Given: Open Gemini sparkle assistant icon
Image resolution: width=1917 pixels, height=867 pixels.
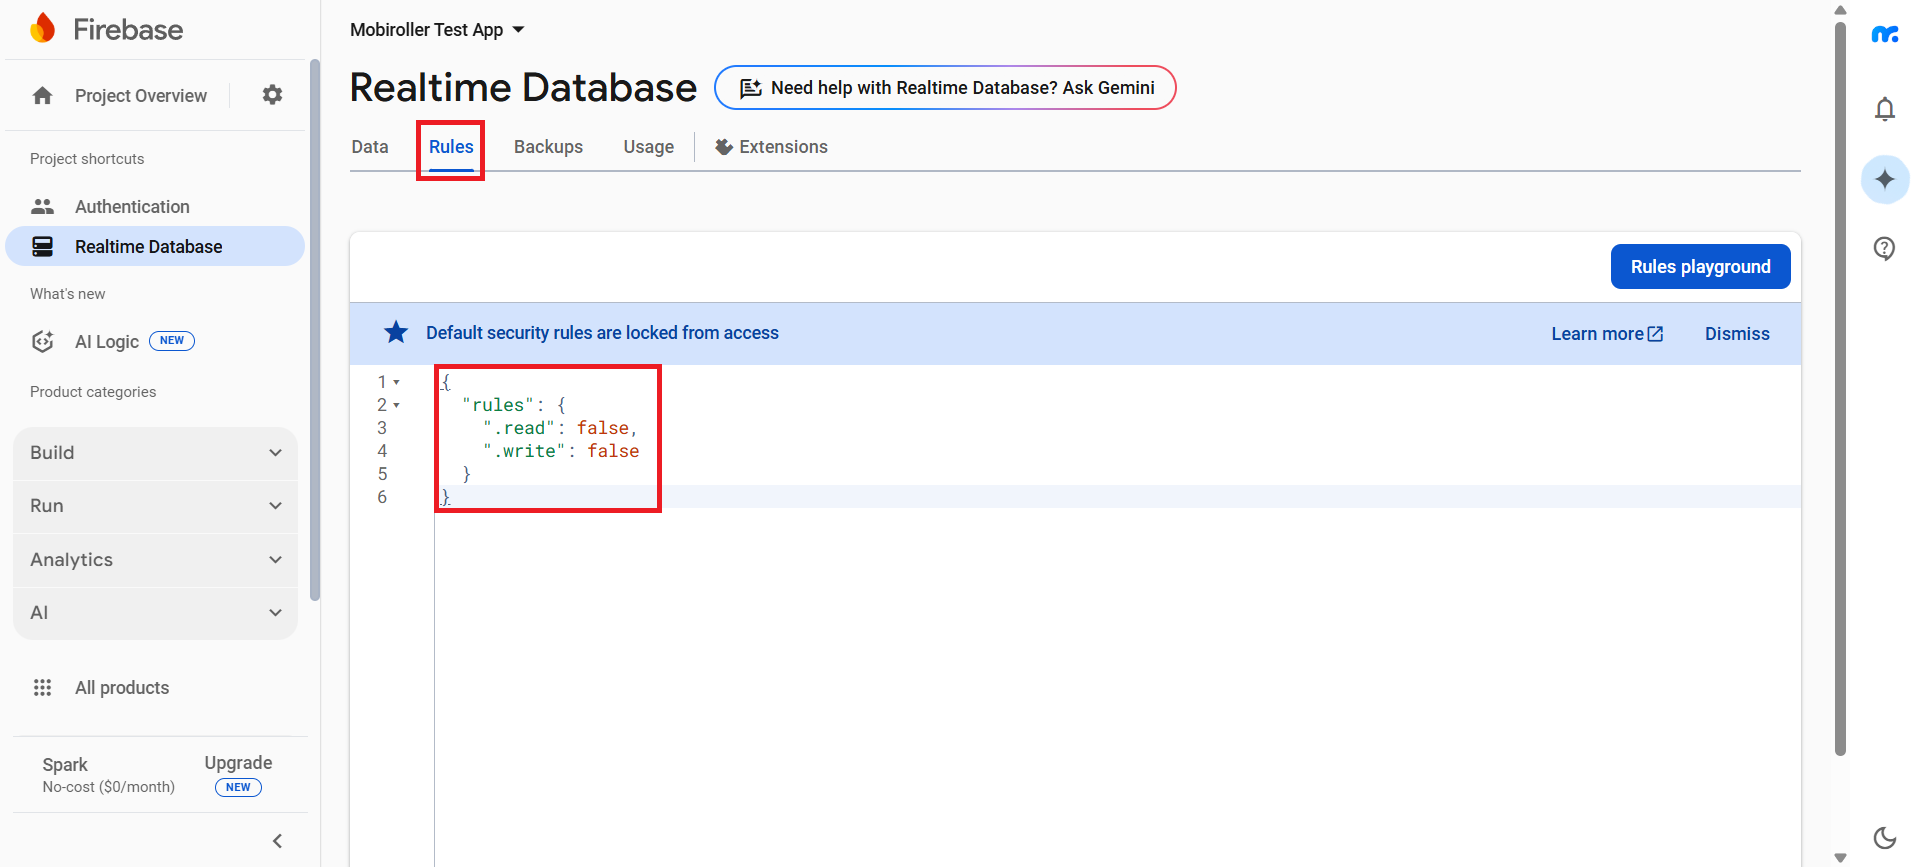Looking at the screenshot, I should (x=1885, y=180).
